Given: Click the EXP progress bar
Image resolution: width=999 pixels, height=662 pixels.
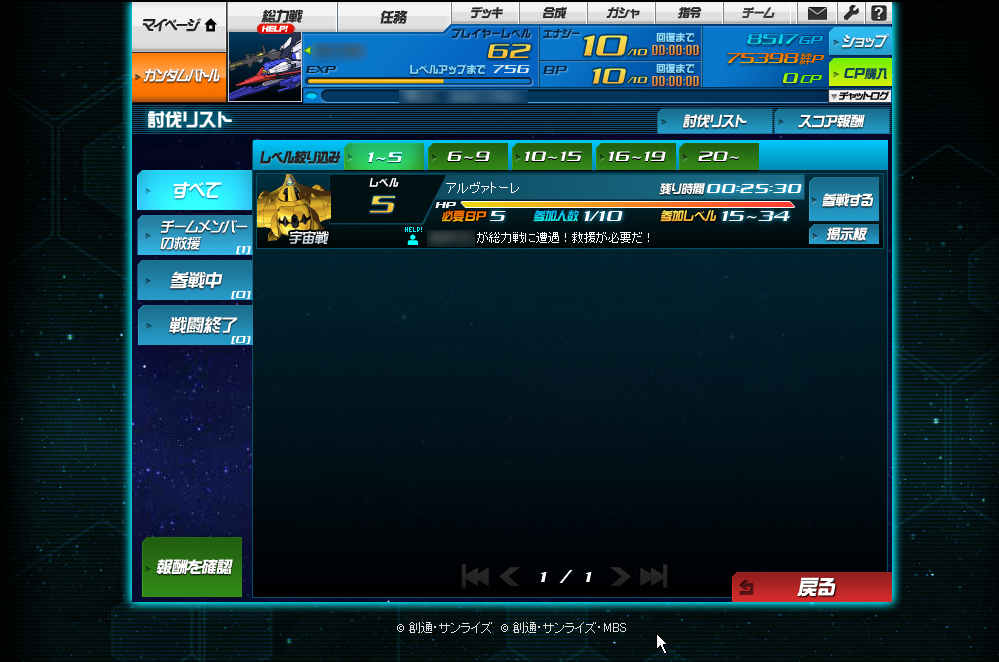Looking at the screenshot, I should 419,82.
